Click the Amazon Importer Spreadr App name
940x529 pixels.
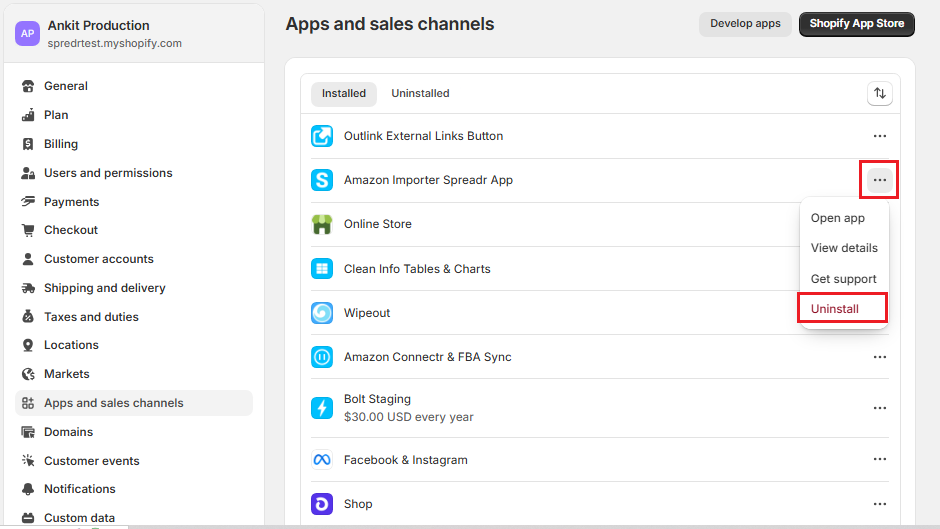click(x=428, y=180)
